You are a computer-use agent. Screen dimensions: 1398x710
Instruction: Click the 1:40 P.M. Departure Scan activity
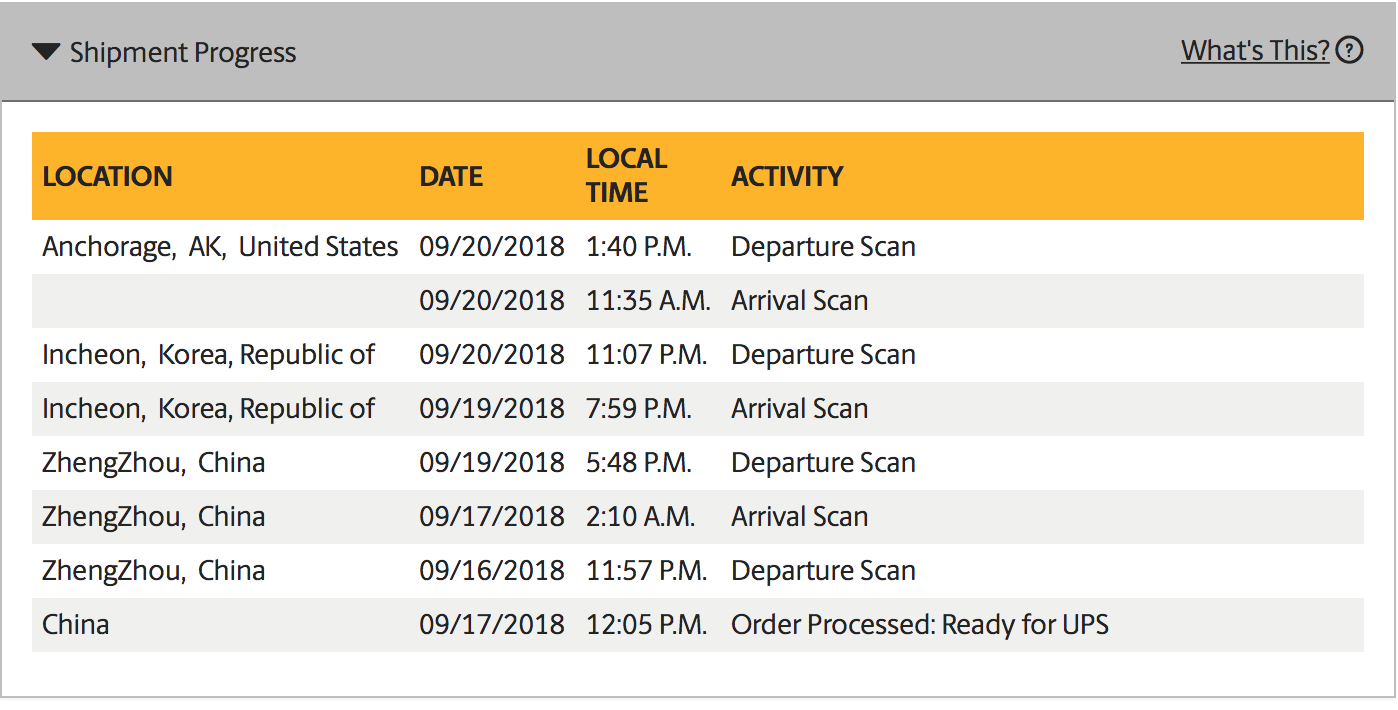click(823, 247)
